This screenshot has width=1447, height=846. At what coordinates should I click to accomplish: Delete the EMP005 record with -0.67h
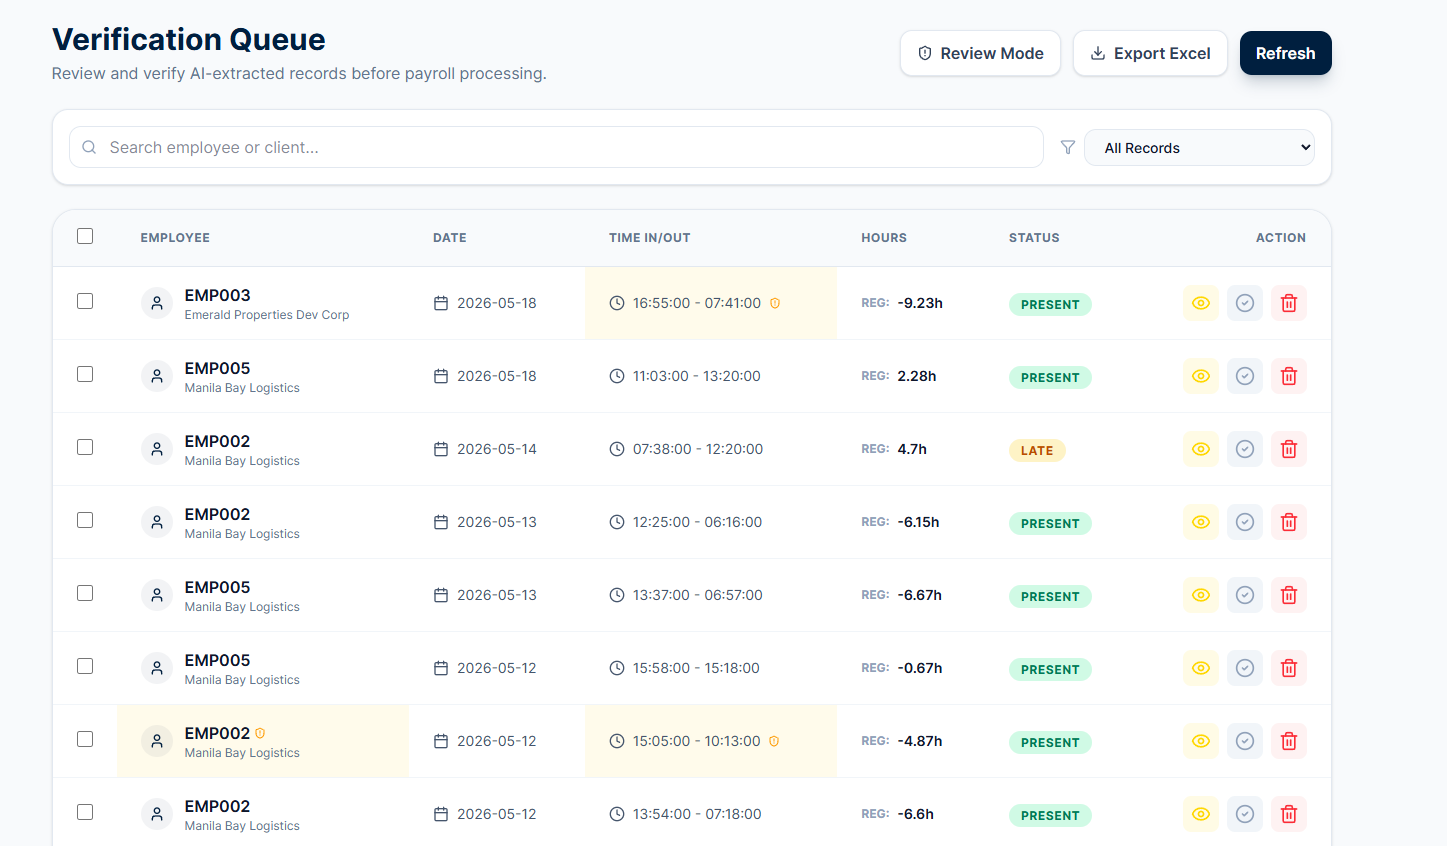click(x=1289, y=668)
